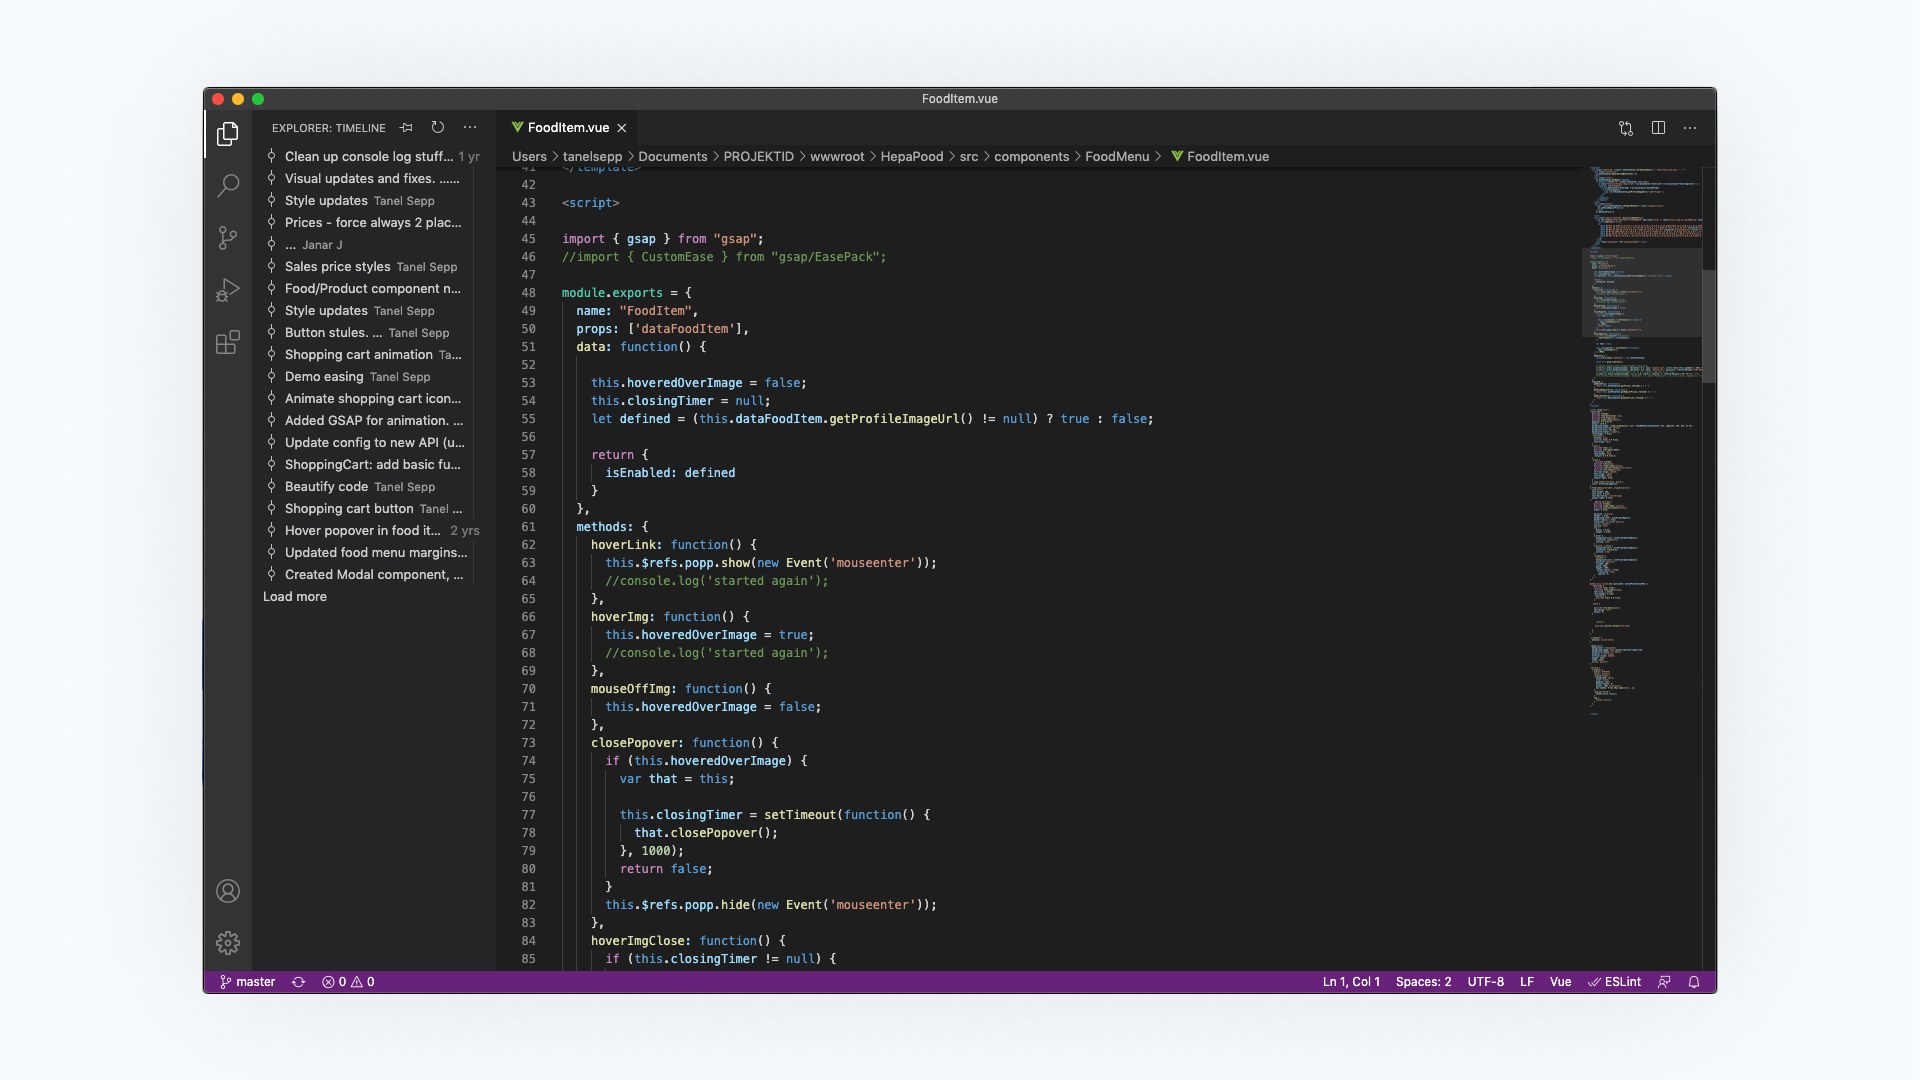Click the FoodMenu breadcrumb item
The height and width of the screenshot is (1080, 1920).
pyautogui.click(x=1116, y=156)
